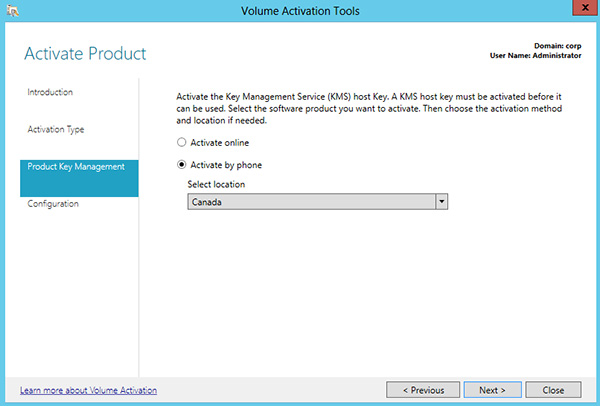The image size is (600, 406).
Task: Expand the location dropdown arrow
Action: (441, 202)
